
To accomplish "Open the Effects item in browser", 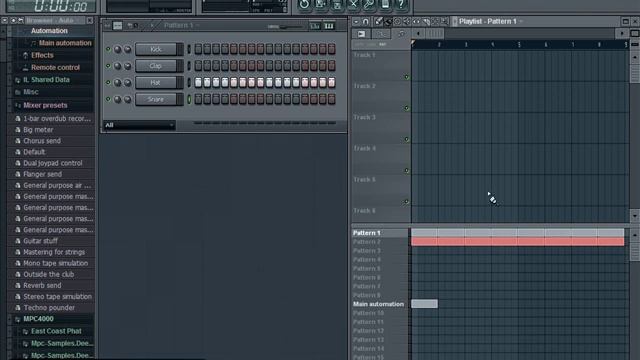I will point(42,56).
